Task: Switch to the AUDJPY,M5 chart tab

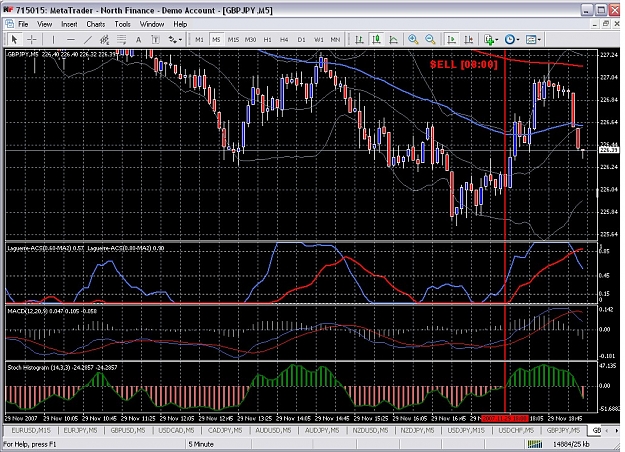Action: coord(322,430)
